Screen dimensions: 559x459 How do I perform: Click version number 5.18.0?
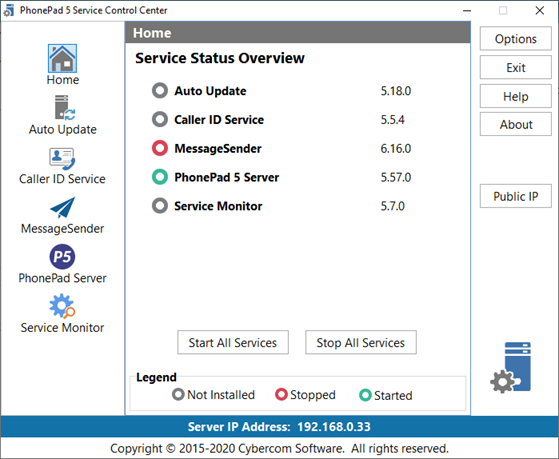click(x=396, y=91)
